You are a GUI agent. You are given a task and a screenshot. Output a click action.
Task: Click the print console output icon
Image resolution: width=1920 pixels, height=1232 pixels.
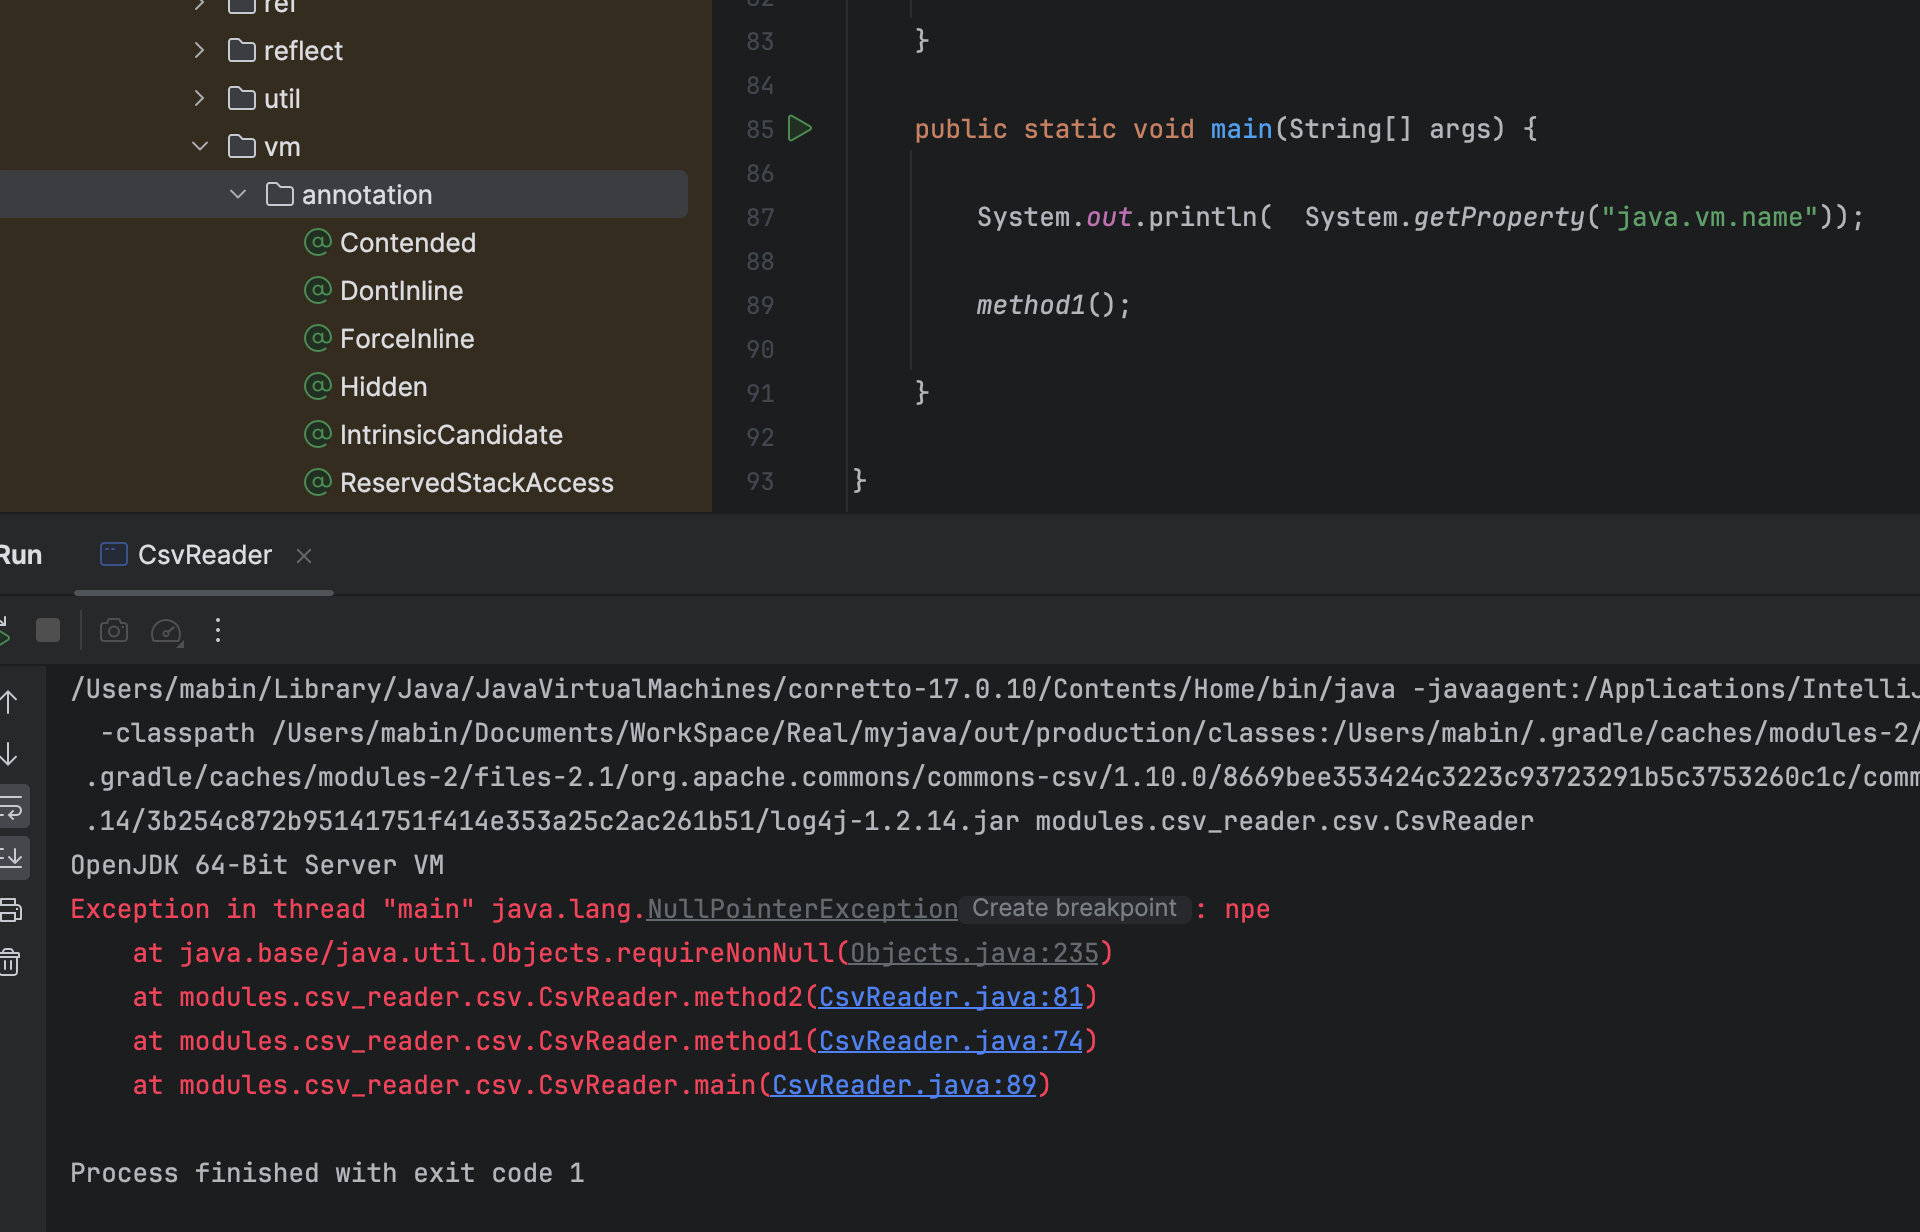coord(11,910)
